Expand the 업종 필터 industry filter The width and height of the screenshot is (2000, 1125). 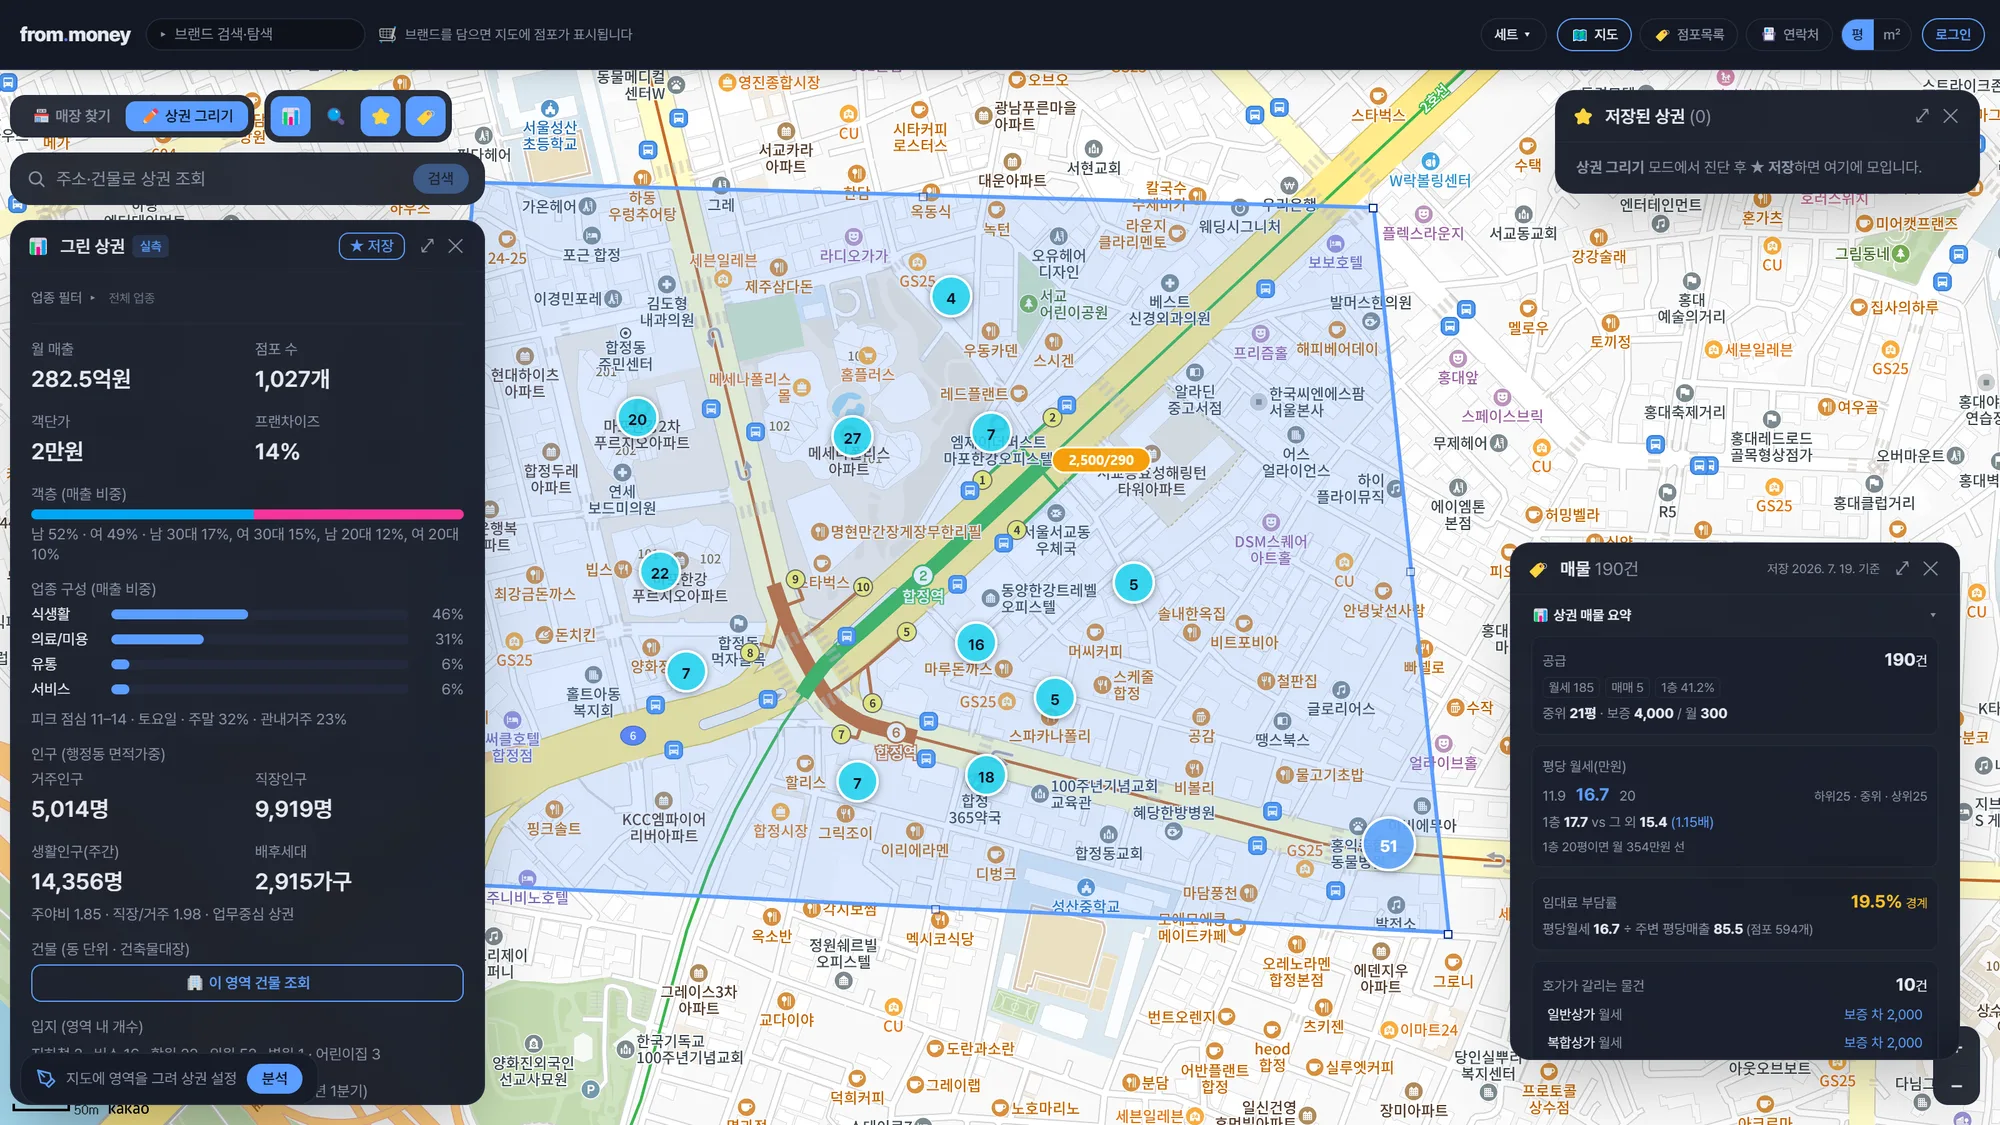[x=93, y=298]
